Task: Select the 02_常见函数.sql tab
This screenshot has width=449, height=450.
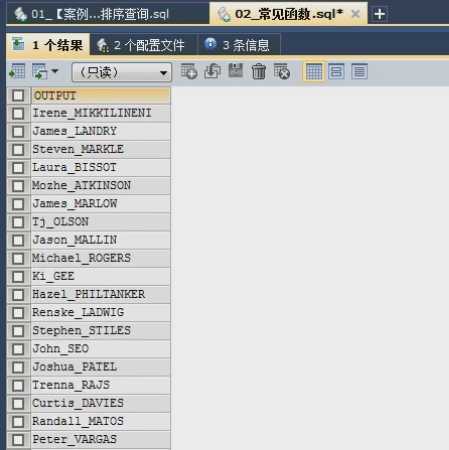Action: coord(288,14)
